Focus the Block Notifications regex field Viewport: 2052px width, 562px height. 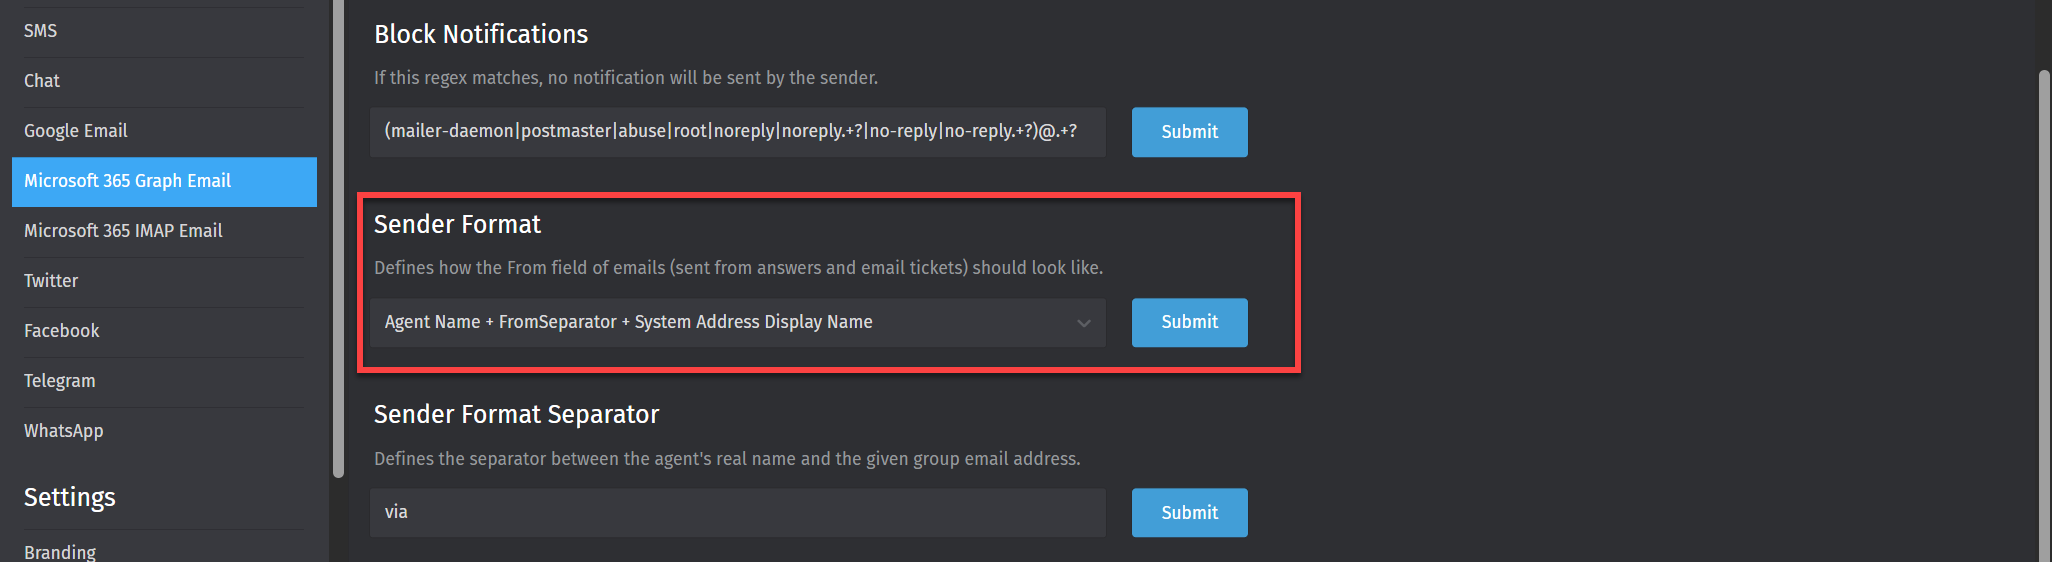738,132
